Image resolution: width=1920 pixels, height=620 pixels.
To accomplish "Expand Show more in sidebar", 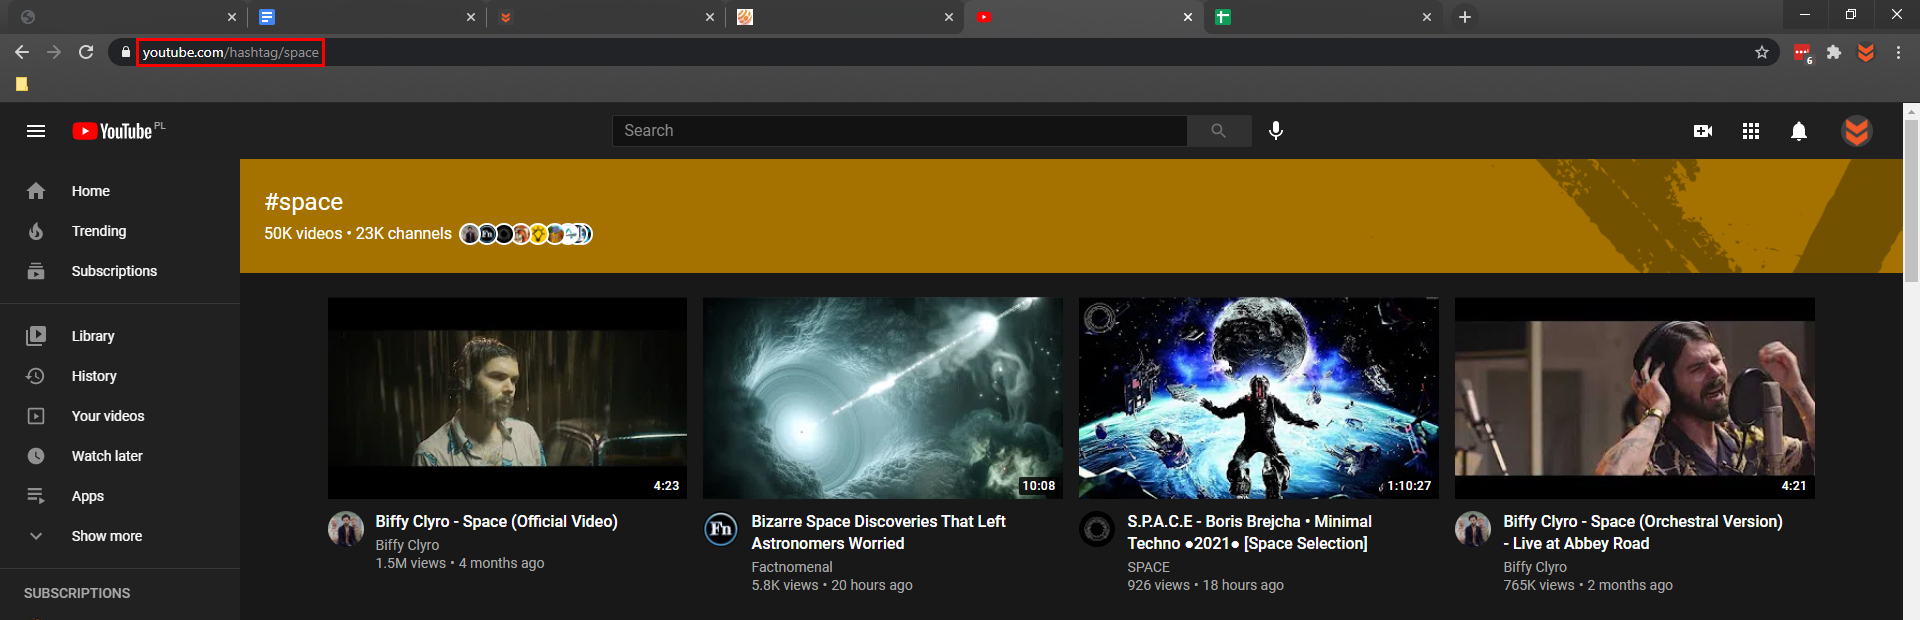I will coord(120,536).
